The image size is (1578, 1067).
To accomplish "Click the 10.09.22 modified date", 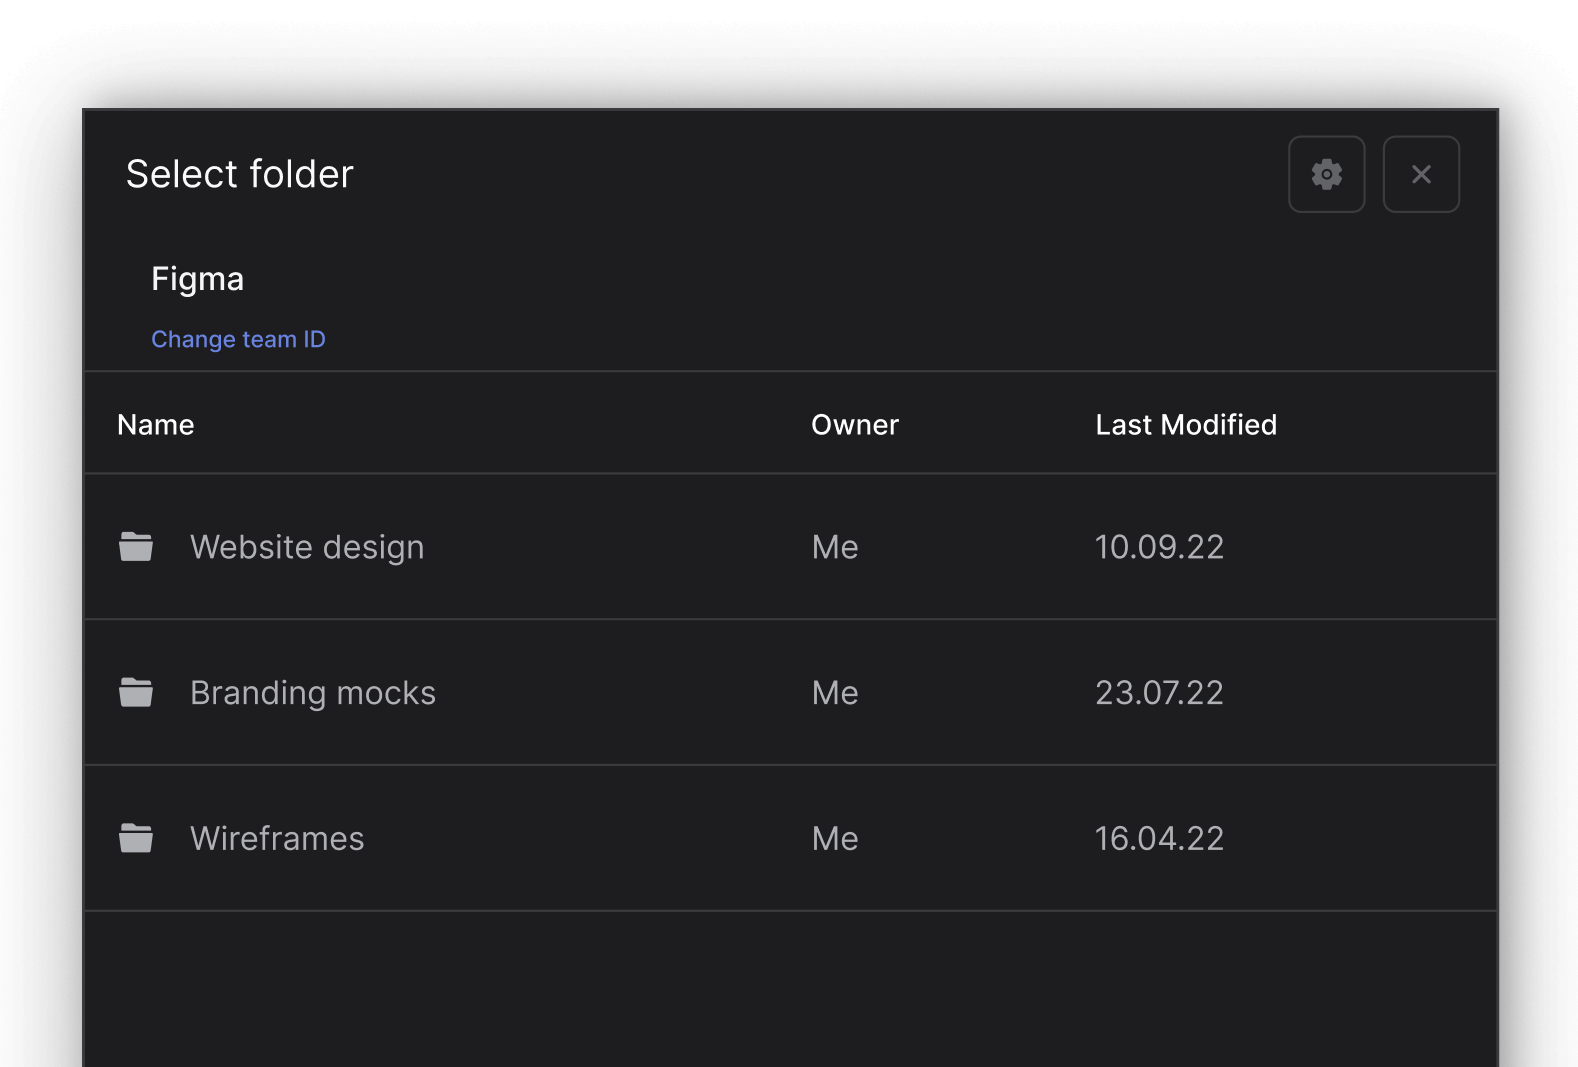I will 1159,547.
